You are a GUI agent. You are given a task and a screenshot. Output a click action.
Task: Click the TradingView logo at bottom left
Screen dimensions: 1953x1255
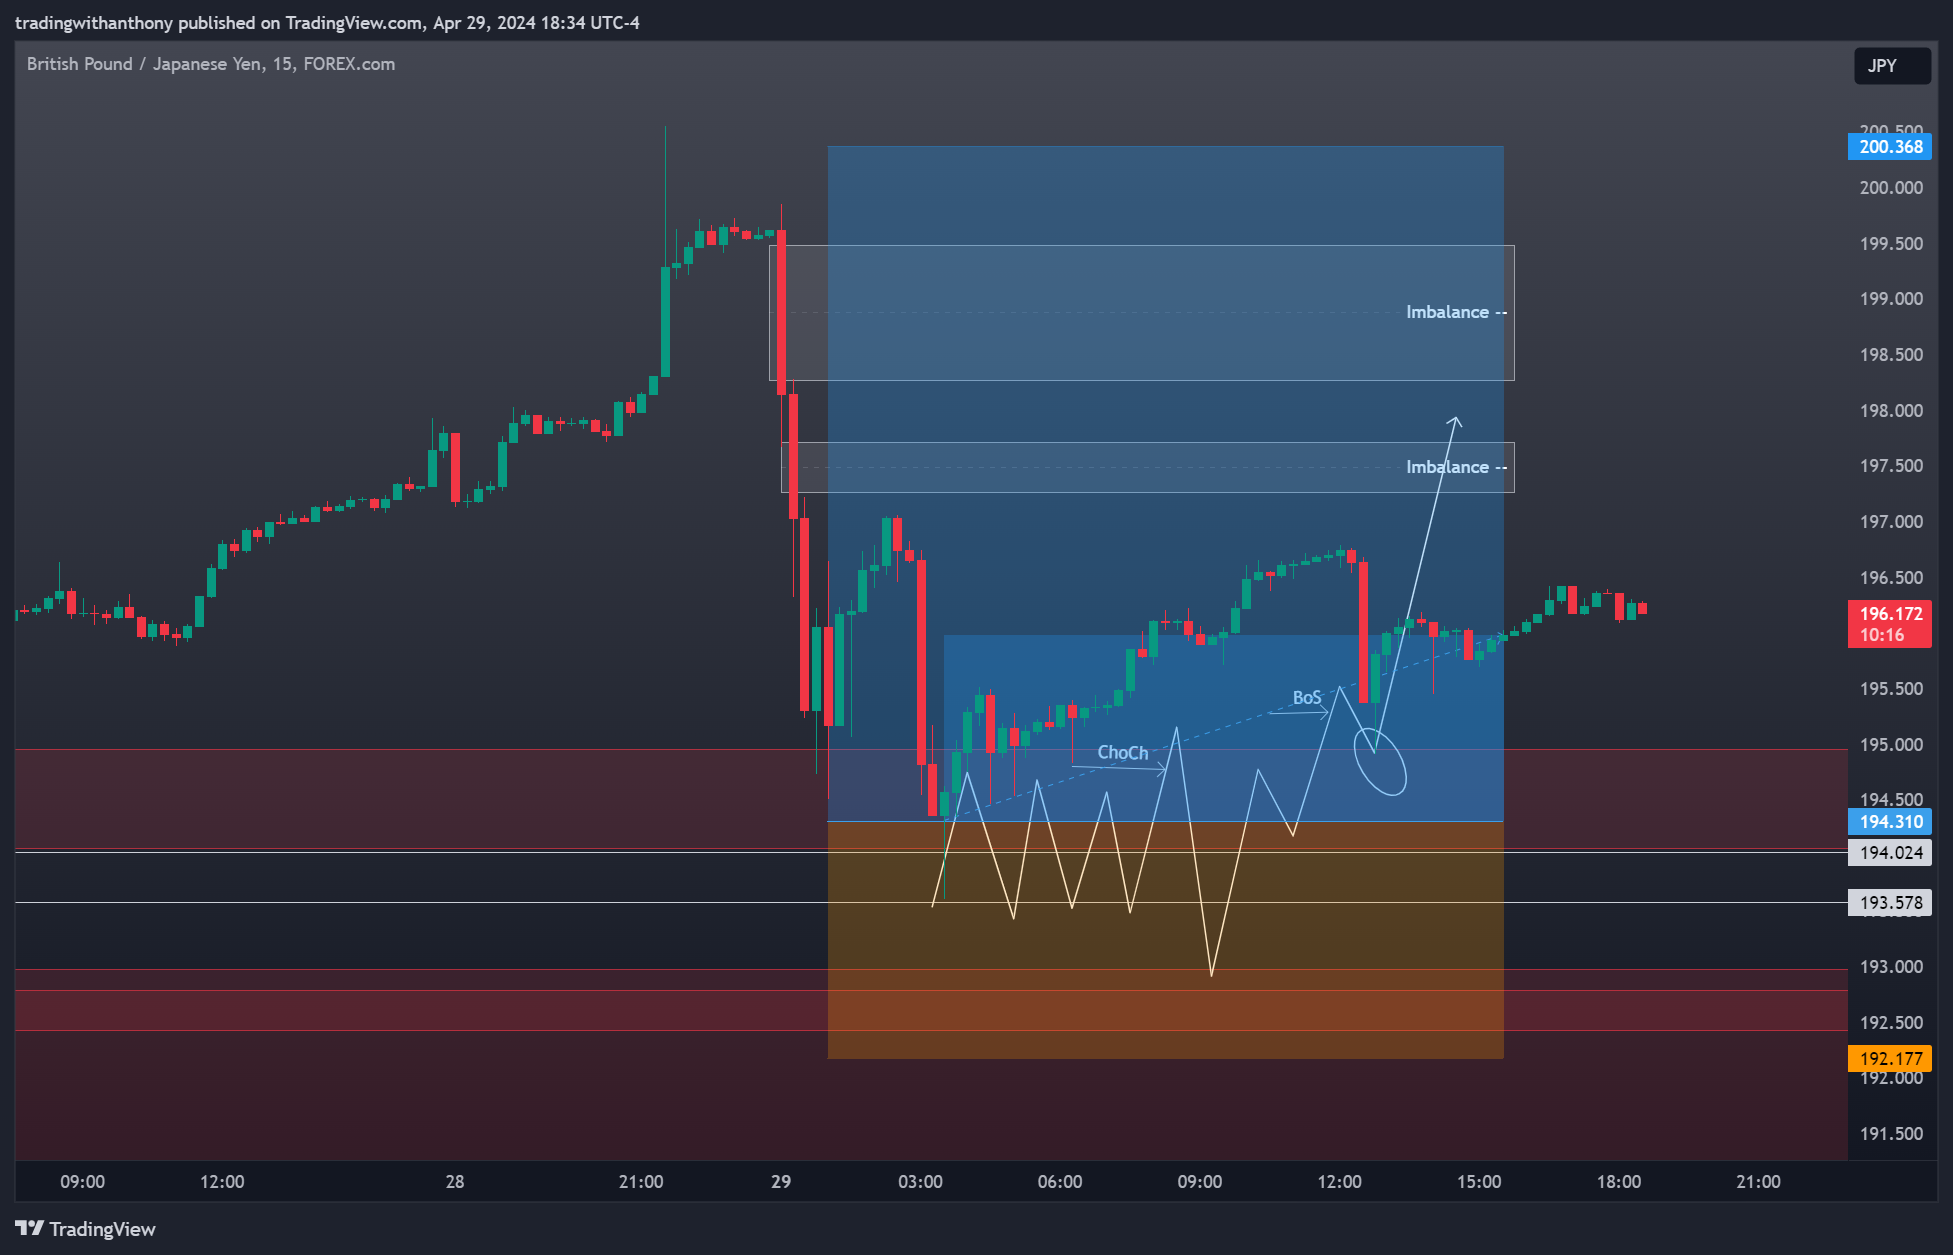click(86, 1229)
